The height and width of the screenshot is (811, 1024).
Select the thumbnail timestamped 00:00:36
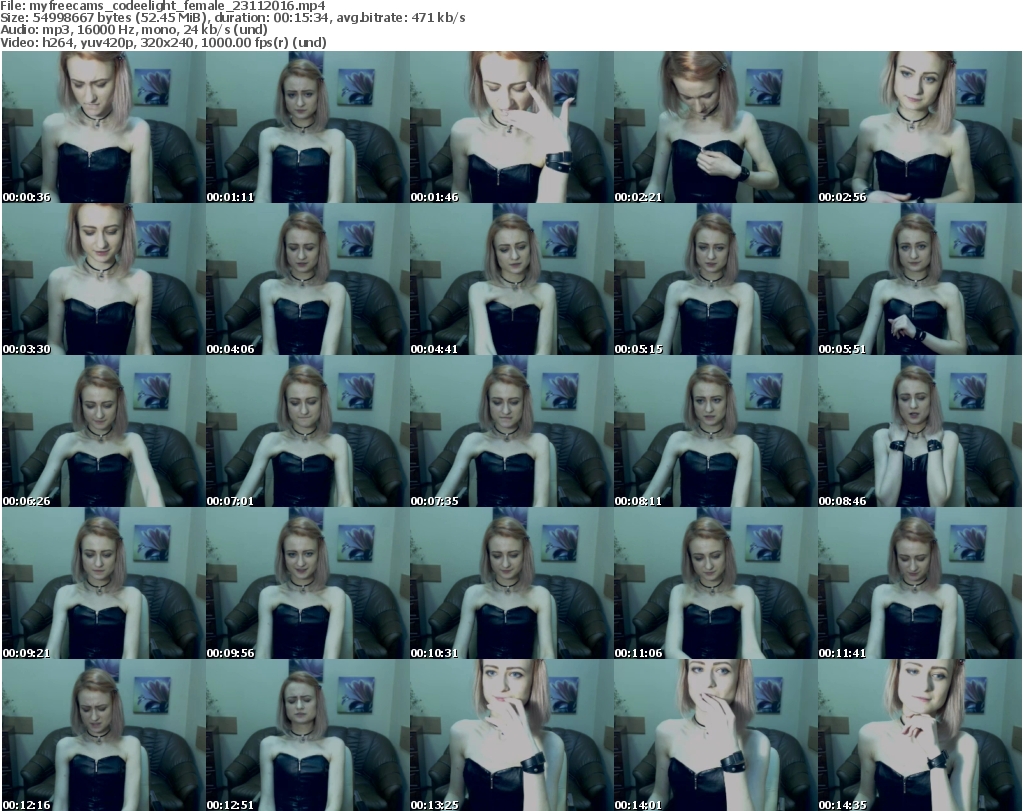point(104,127)
